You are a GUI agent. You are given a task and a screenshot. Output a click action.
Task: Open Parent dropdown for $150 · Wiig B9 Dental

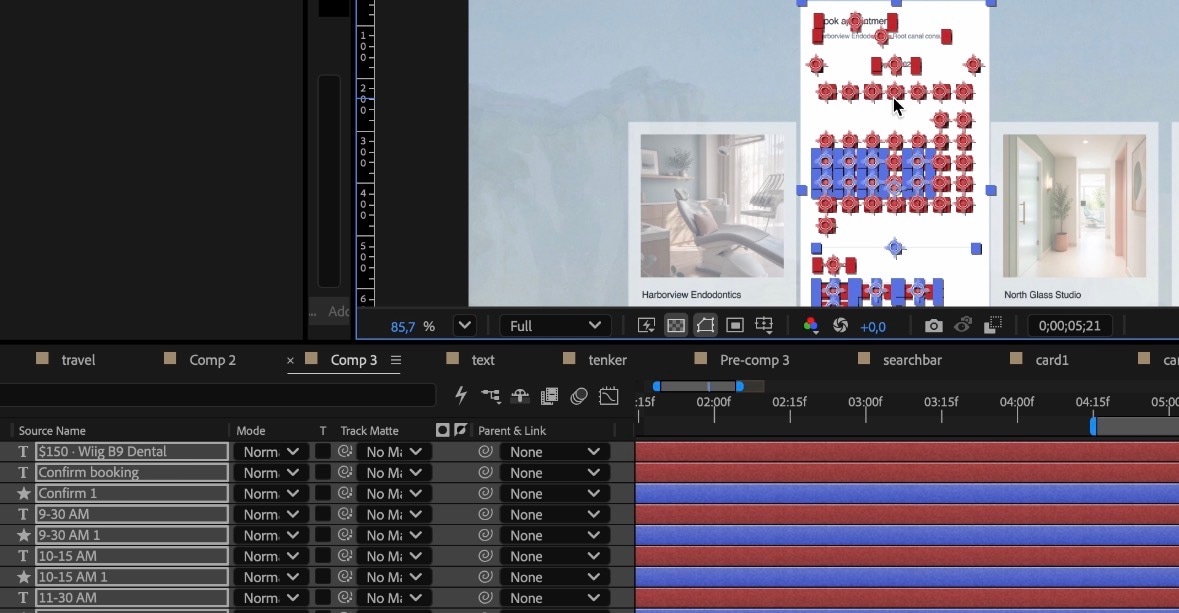pyautogui.click(x=555, y=451)
